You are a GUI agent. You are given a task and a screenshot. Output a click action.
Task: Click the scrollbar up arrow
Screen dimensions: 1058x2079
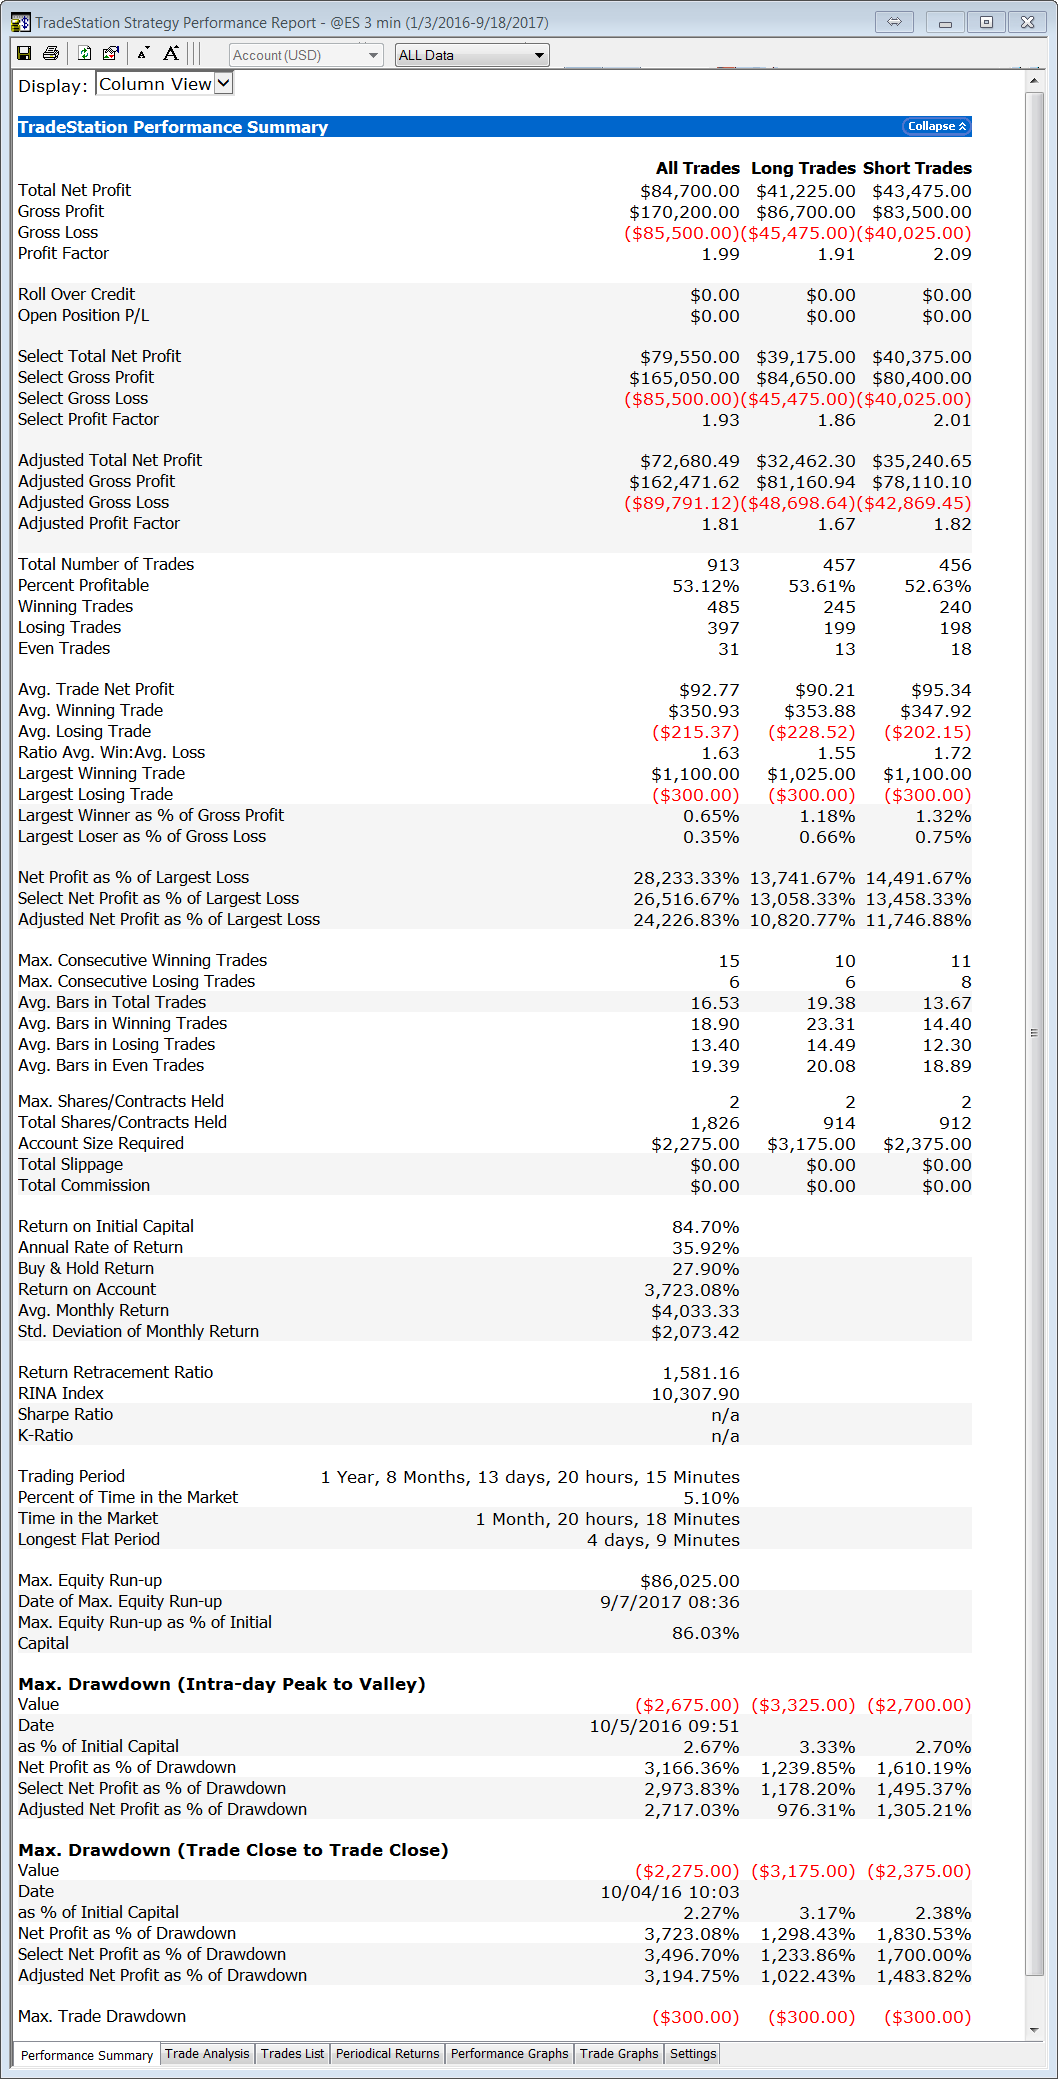coord(1034,81)
